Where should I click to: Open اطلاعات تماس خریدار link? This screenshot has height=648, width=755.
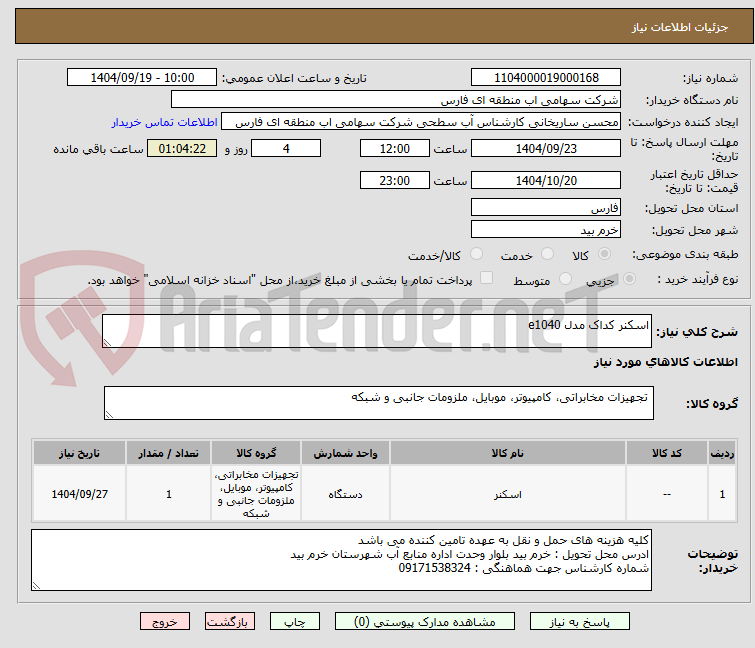coord(165,122)
